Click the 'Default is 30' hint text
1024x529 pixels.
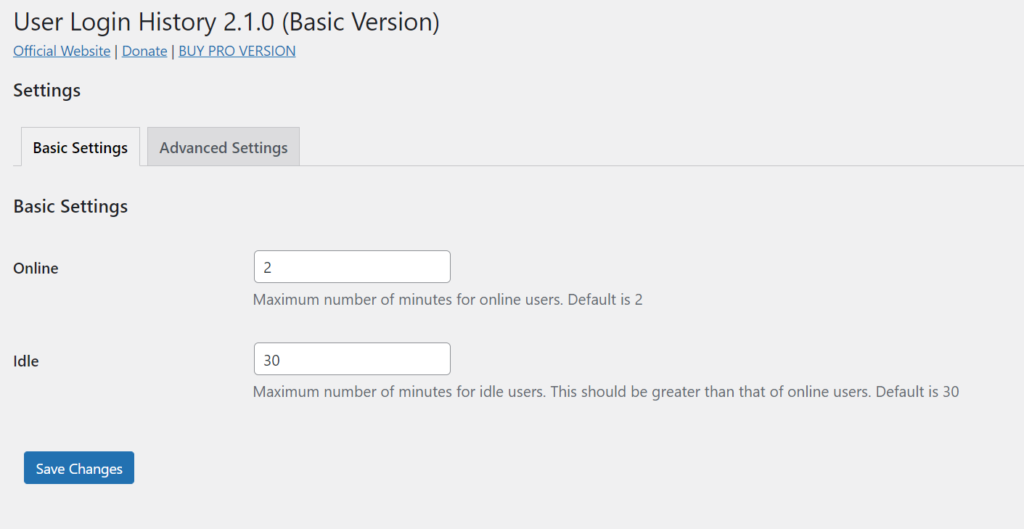917,391
